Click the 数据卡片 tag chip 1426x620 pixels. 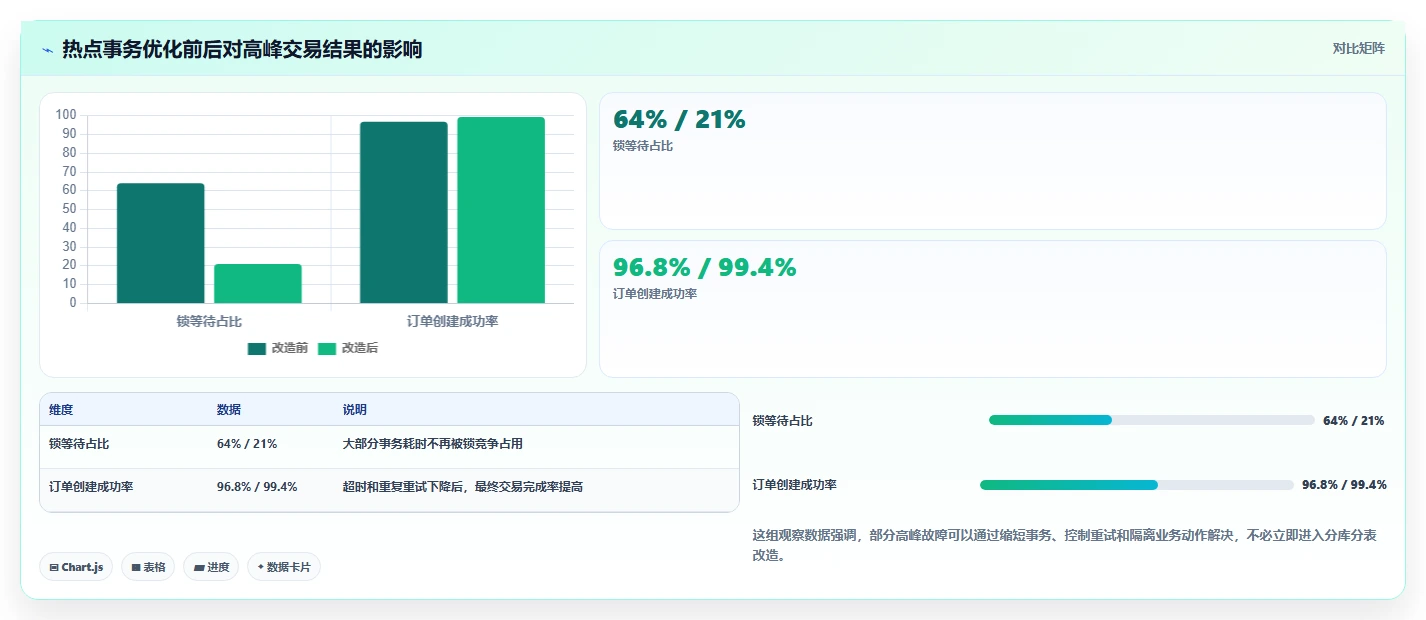coord(284,567)
